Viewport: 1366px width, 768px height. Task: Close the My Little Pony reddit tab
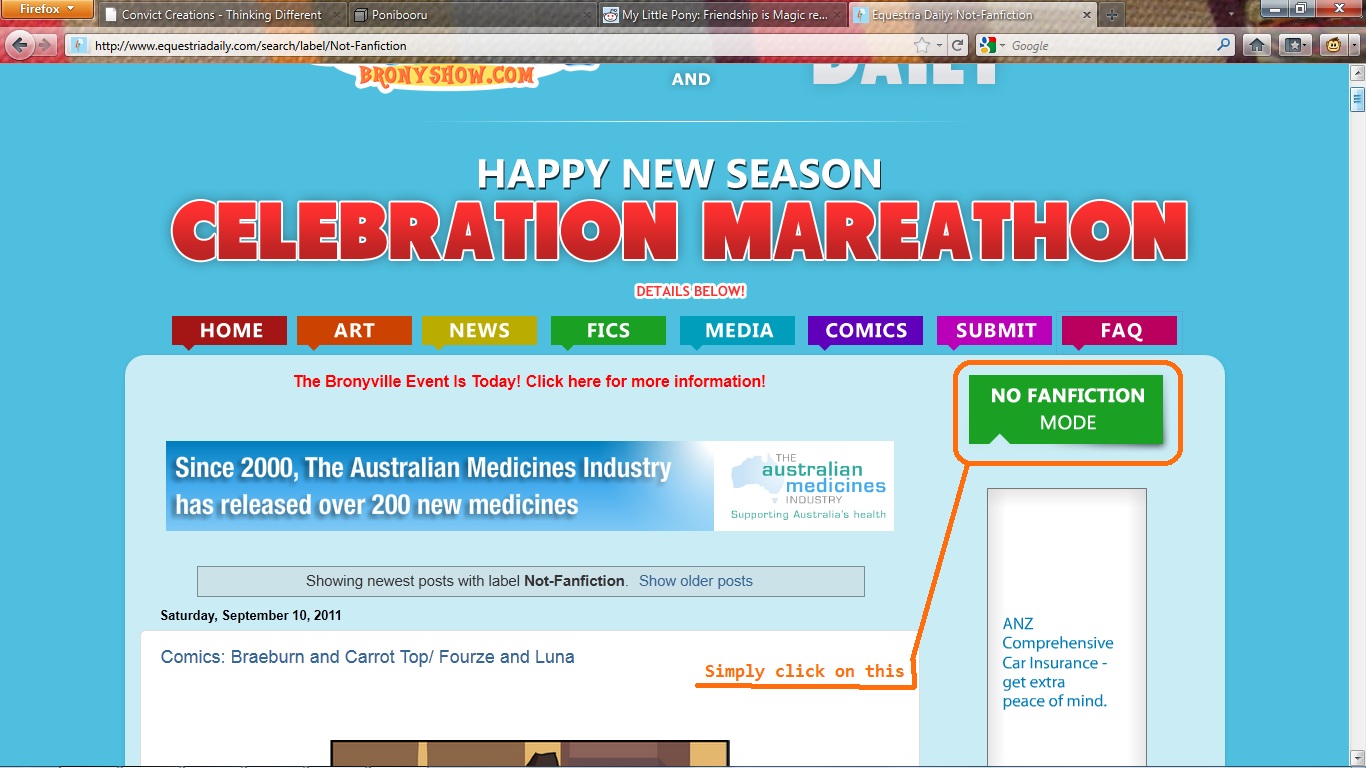tap(834, 15)
